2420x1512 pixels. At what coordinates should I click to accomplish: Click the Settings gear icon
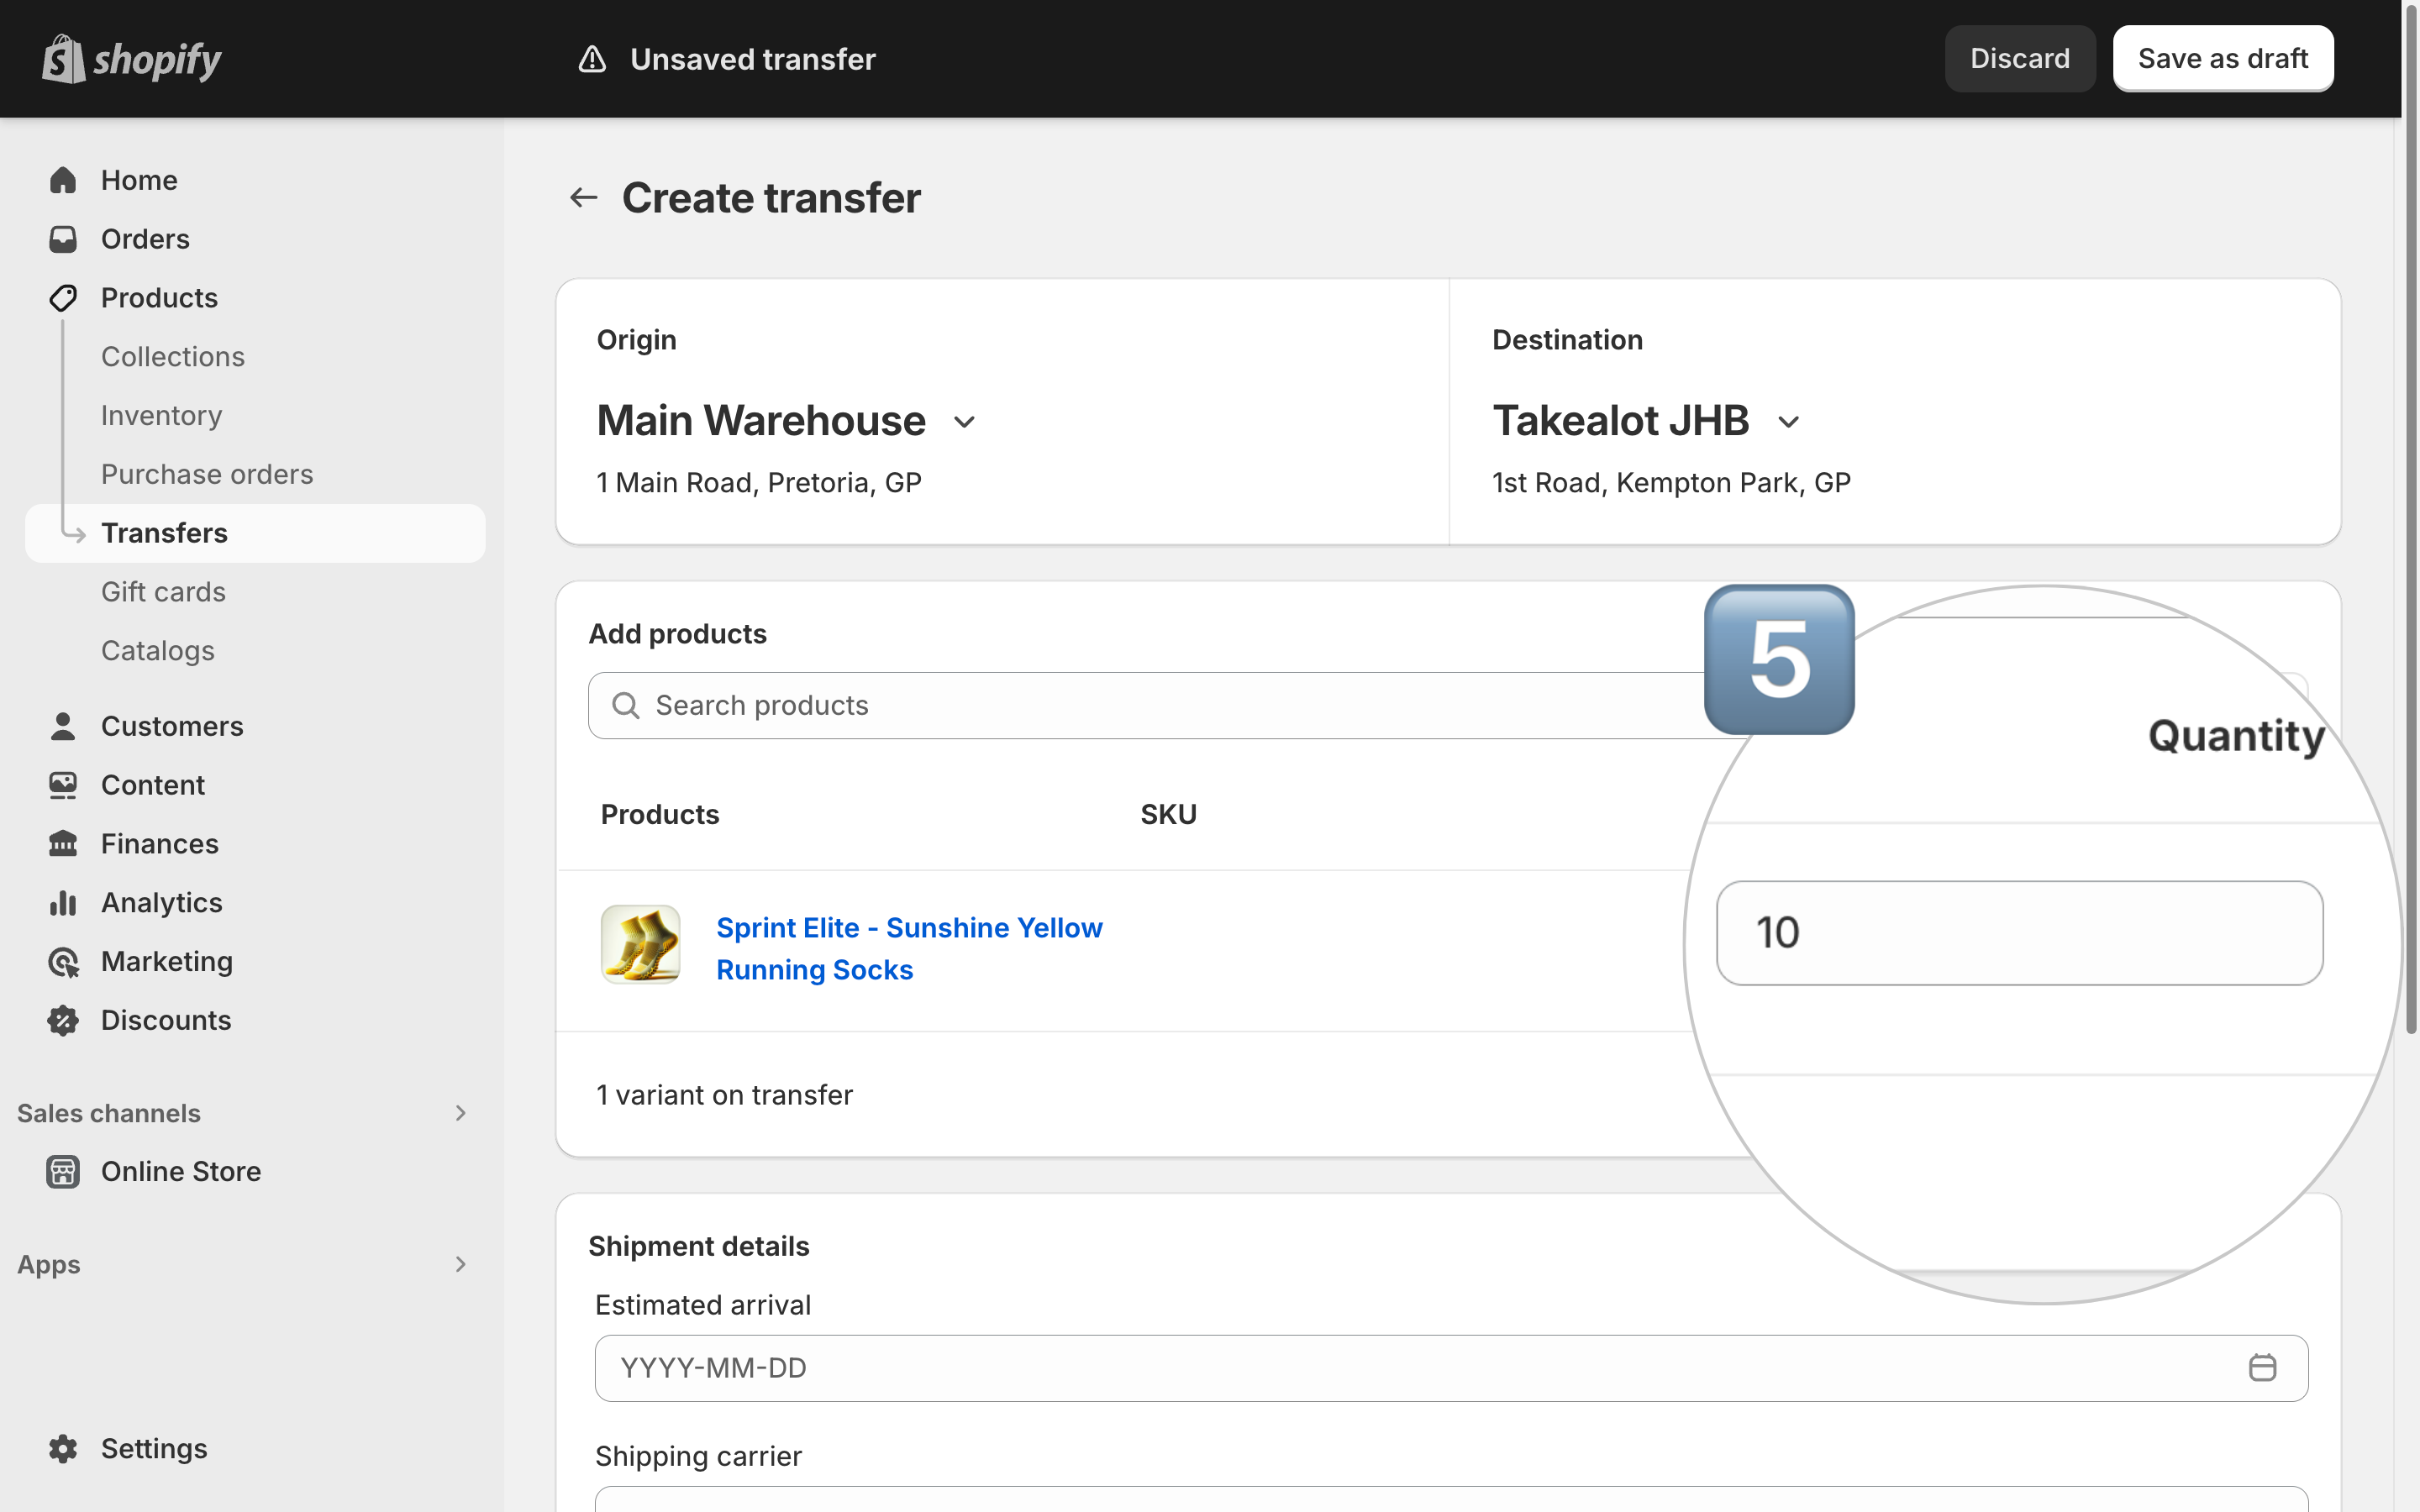(x=63, y=1449)
